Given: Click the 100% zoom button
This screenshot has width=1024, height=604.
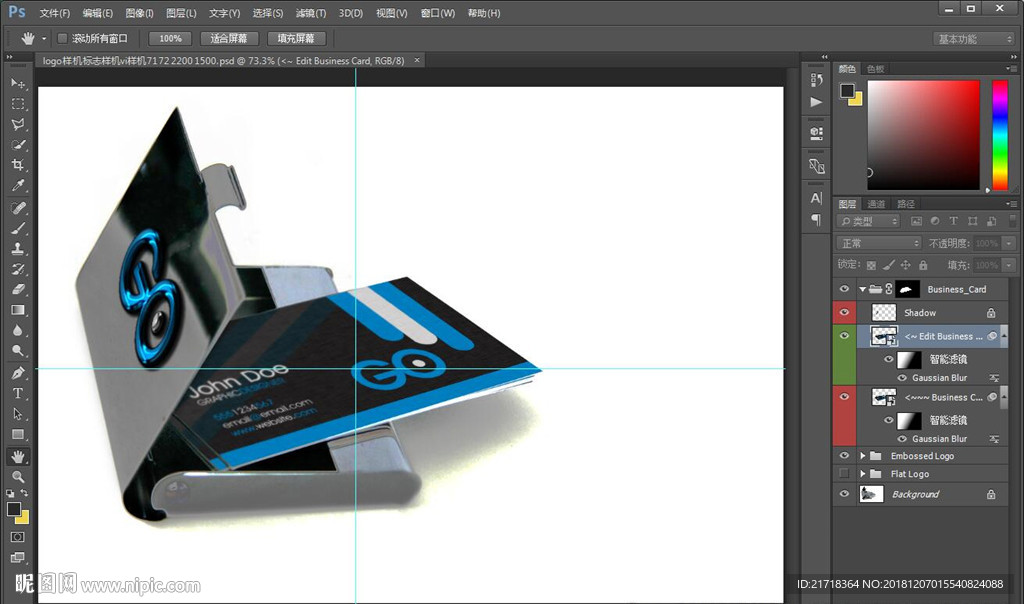Looking at the screenshot, I should coord(170,39).
